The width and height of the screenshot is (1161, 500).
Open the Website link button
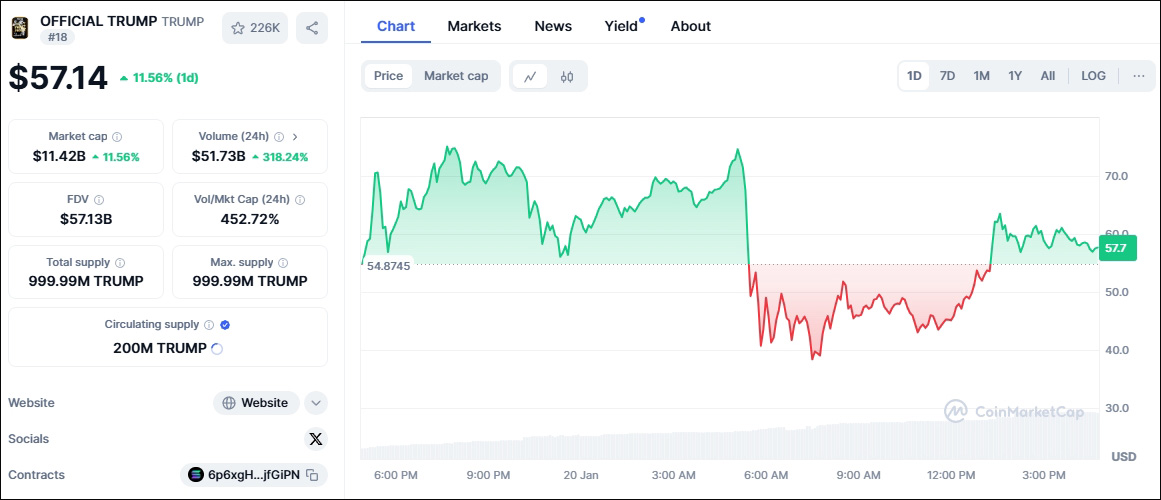point(259,403)
